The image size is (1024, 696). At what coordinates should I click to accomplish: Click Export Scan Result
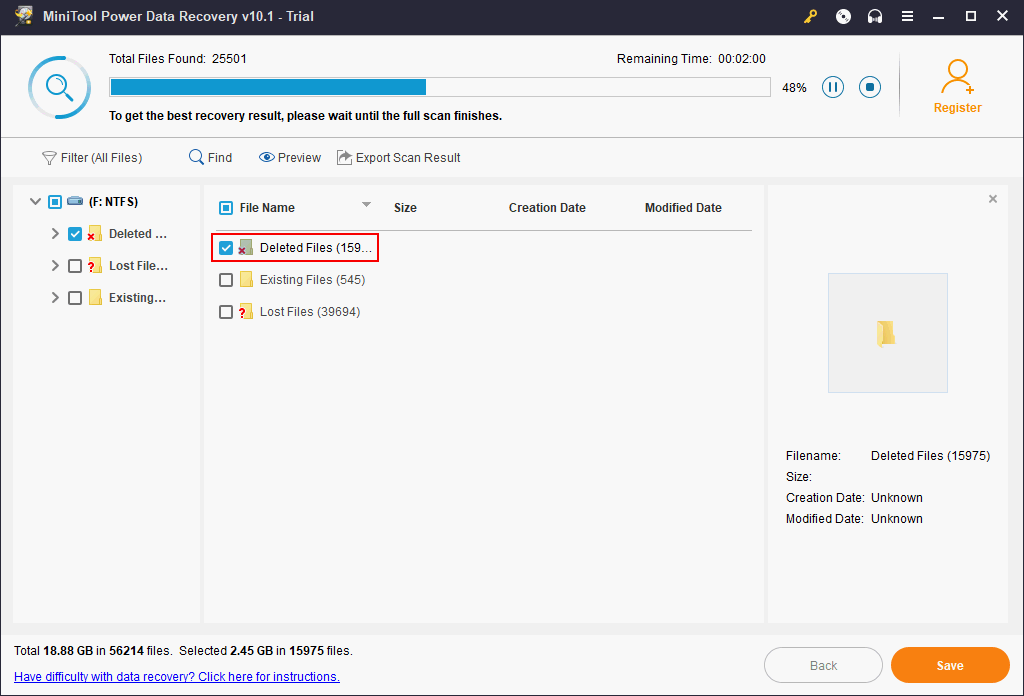coord(399,157)
